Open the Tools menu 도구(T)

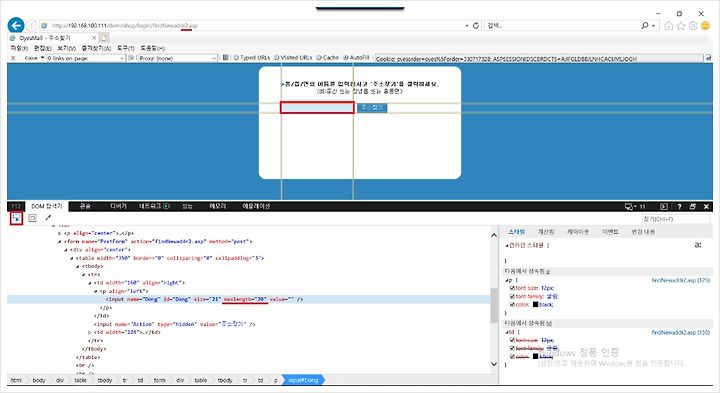(125, 48)
